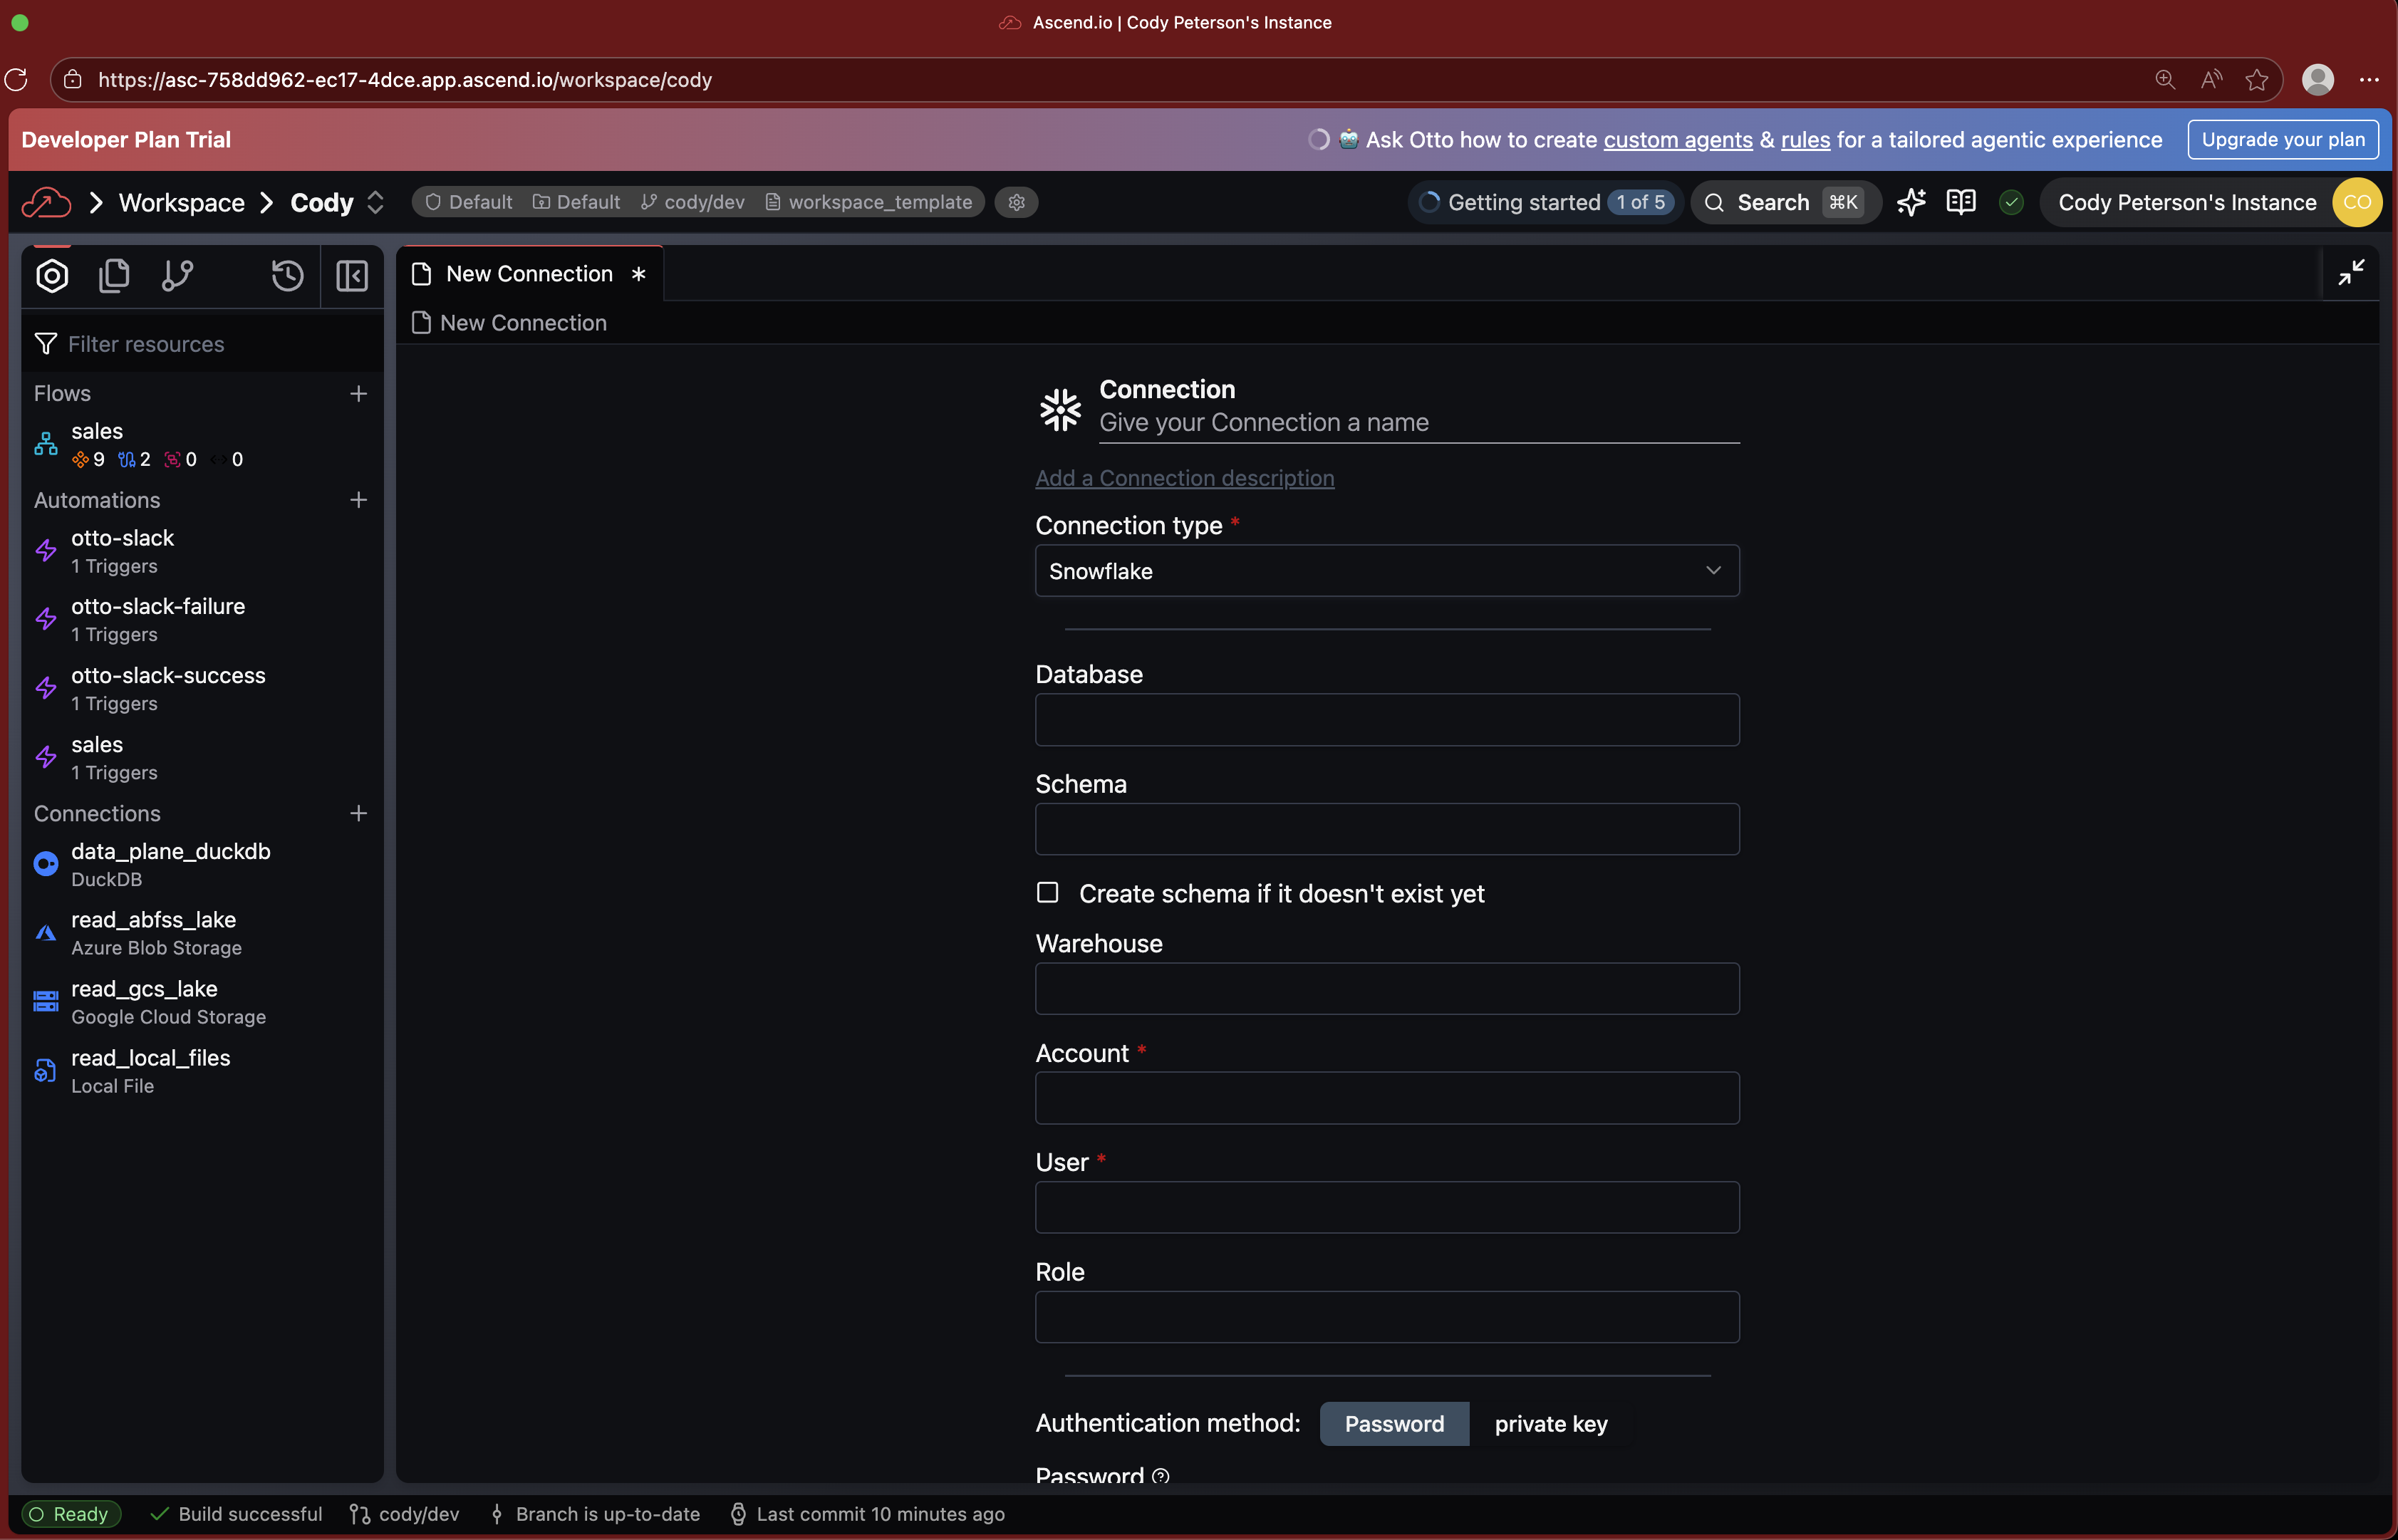This screenshot has height=1540, width=2398.
Task: Add a new Flow with plus icon
Action: click(x=358, y=394)
